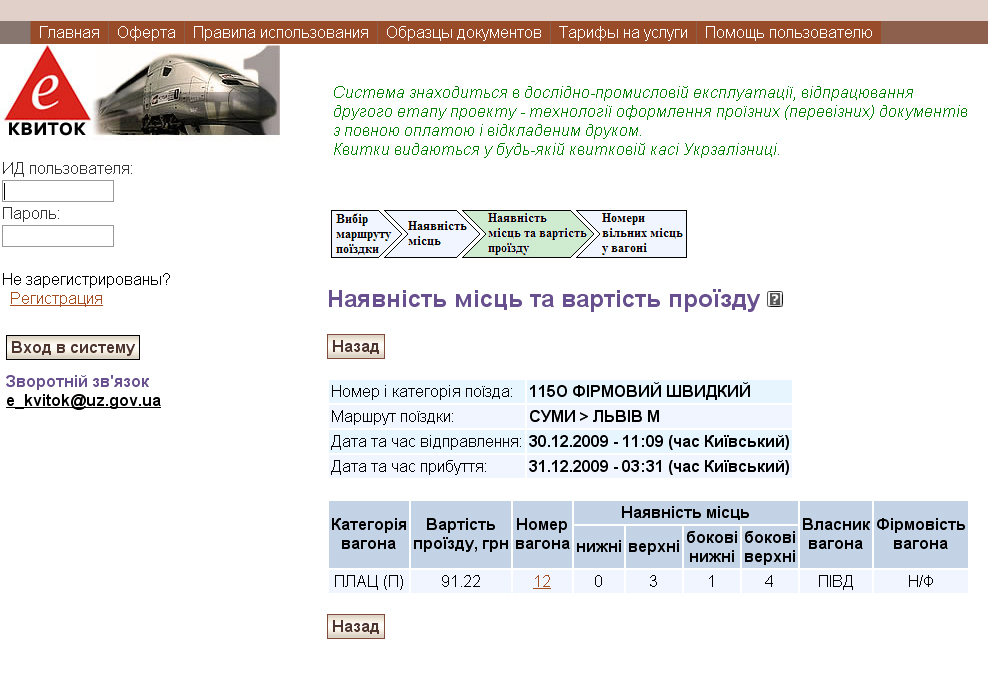
Task: Open Помощь пользователю menu item
Action: 788,33
